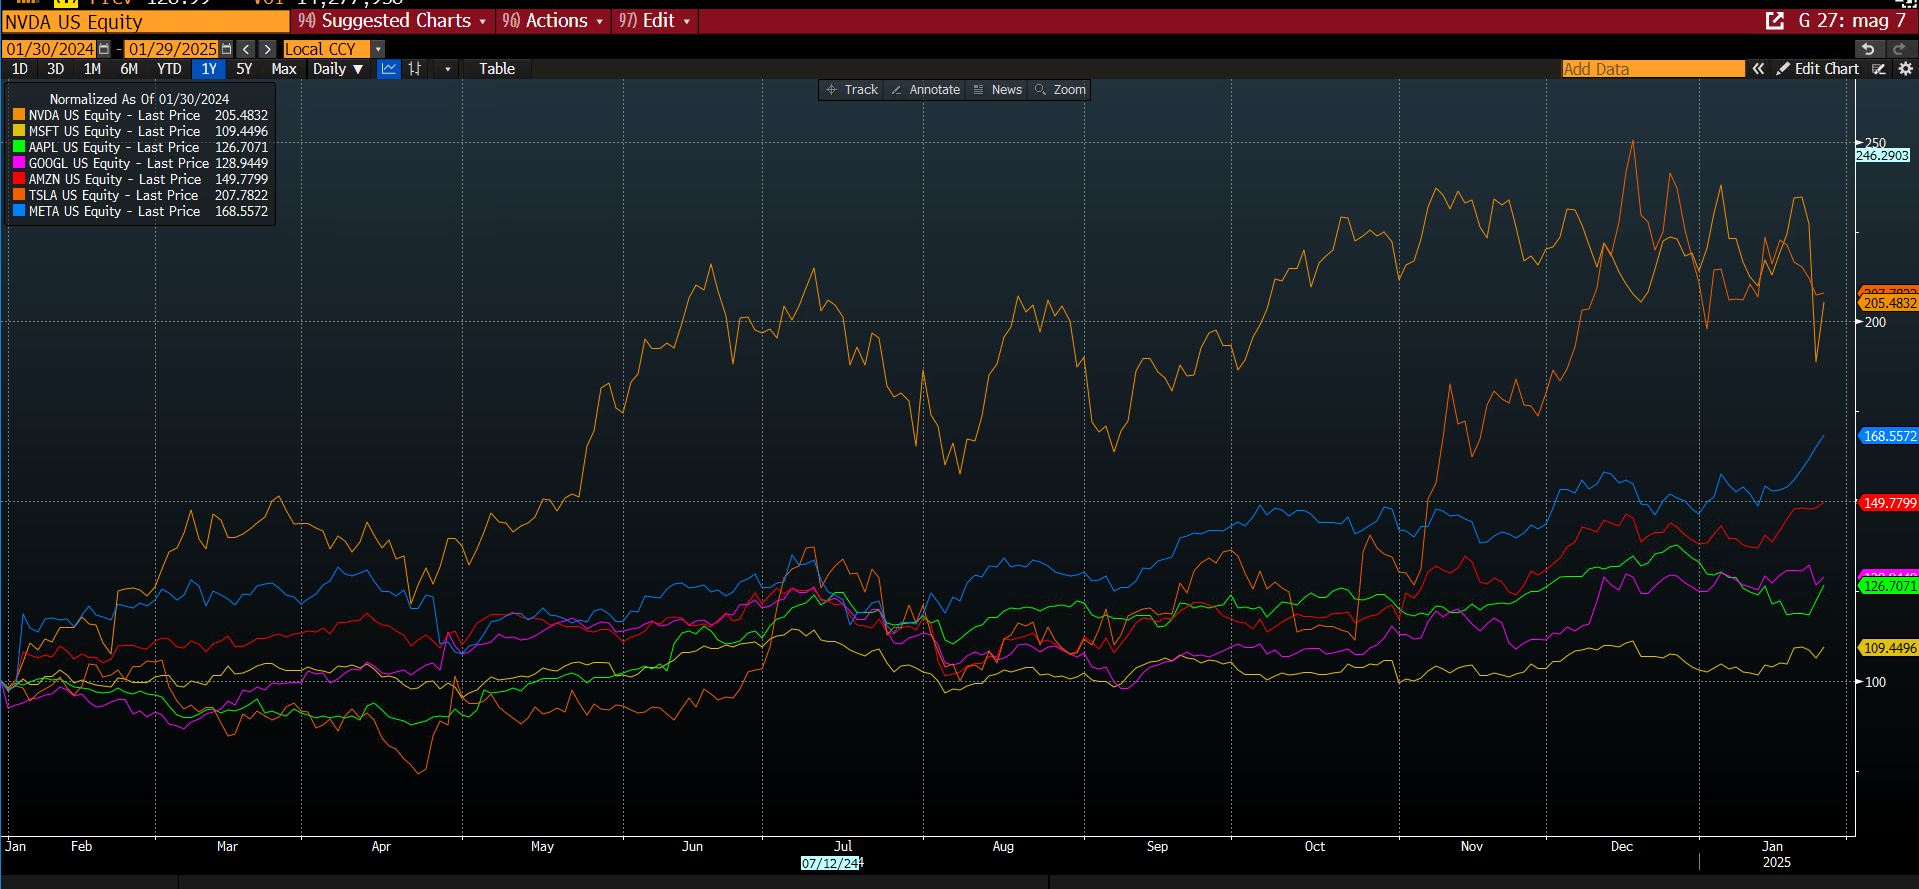
Task: Switch to the bar chart type icon
Action: click(415, 69)
